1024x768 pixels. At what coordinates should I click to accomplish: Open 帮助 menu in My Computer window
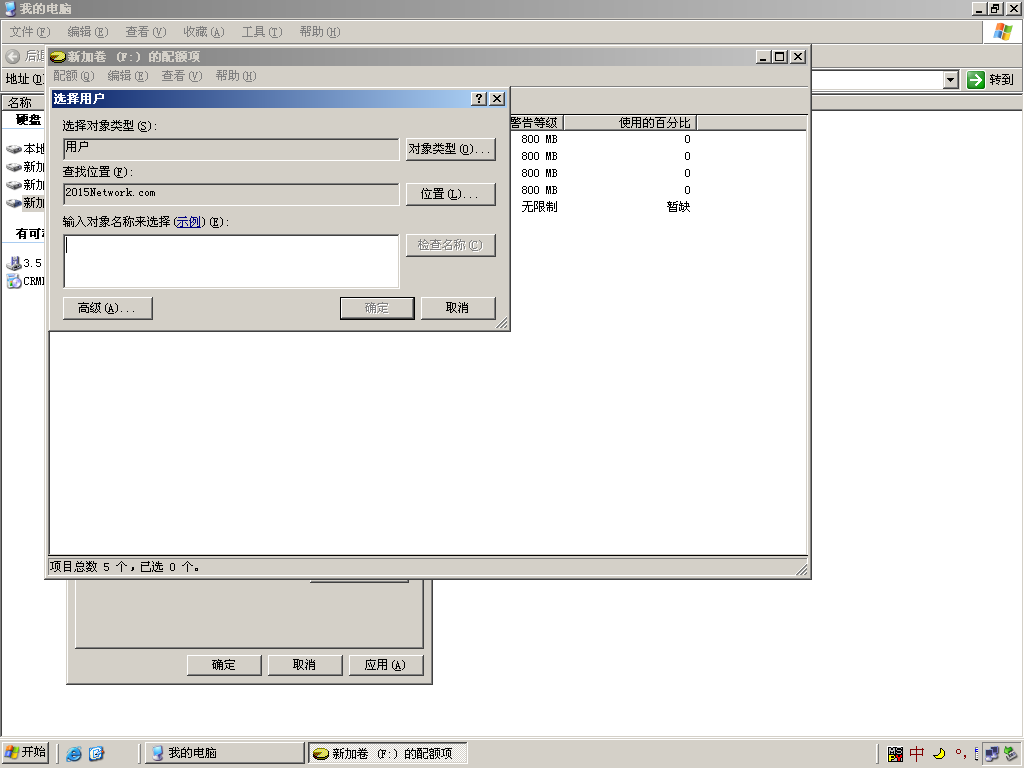(x=320, y=32)
